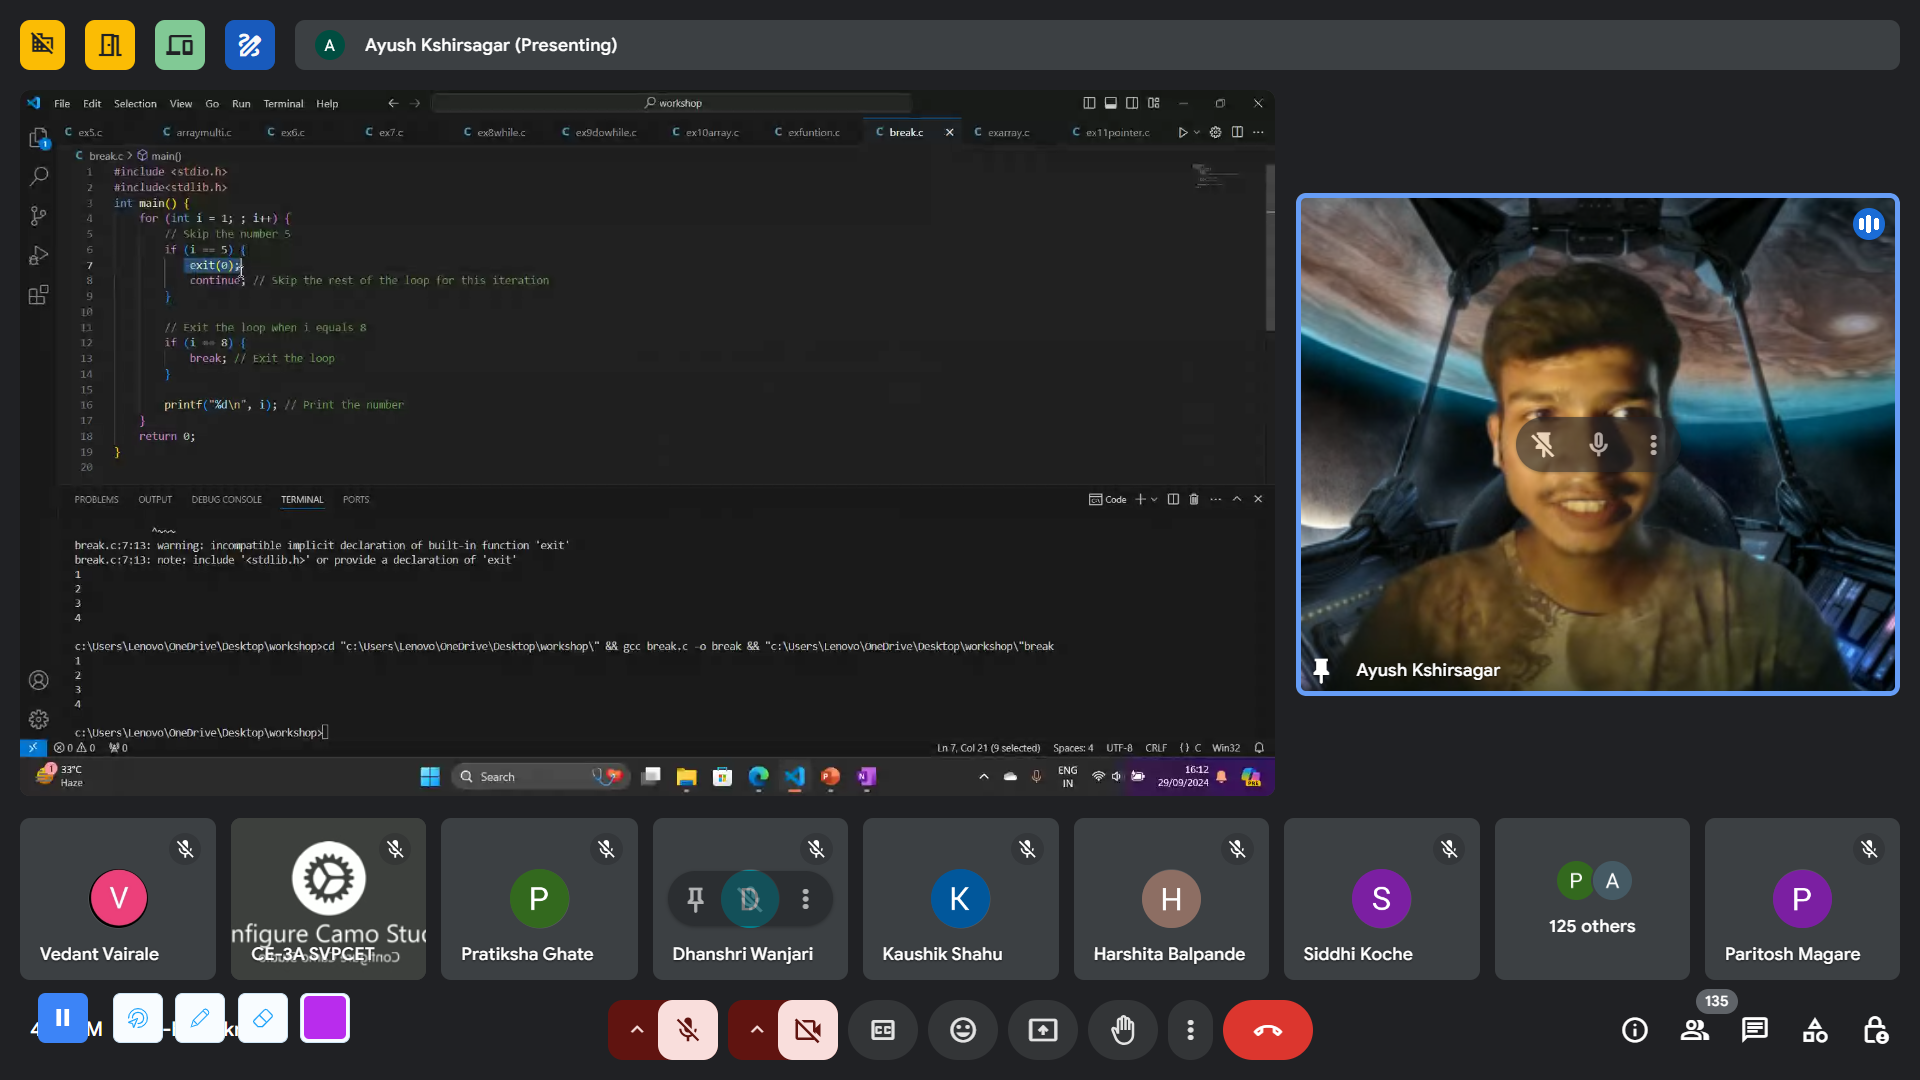Open the emoji reactions button
The width and height of the screenshot is (1920, 1080).
coord(962,1030)
